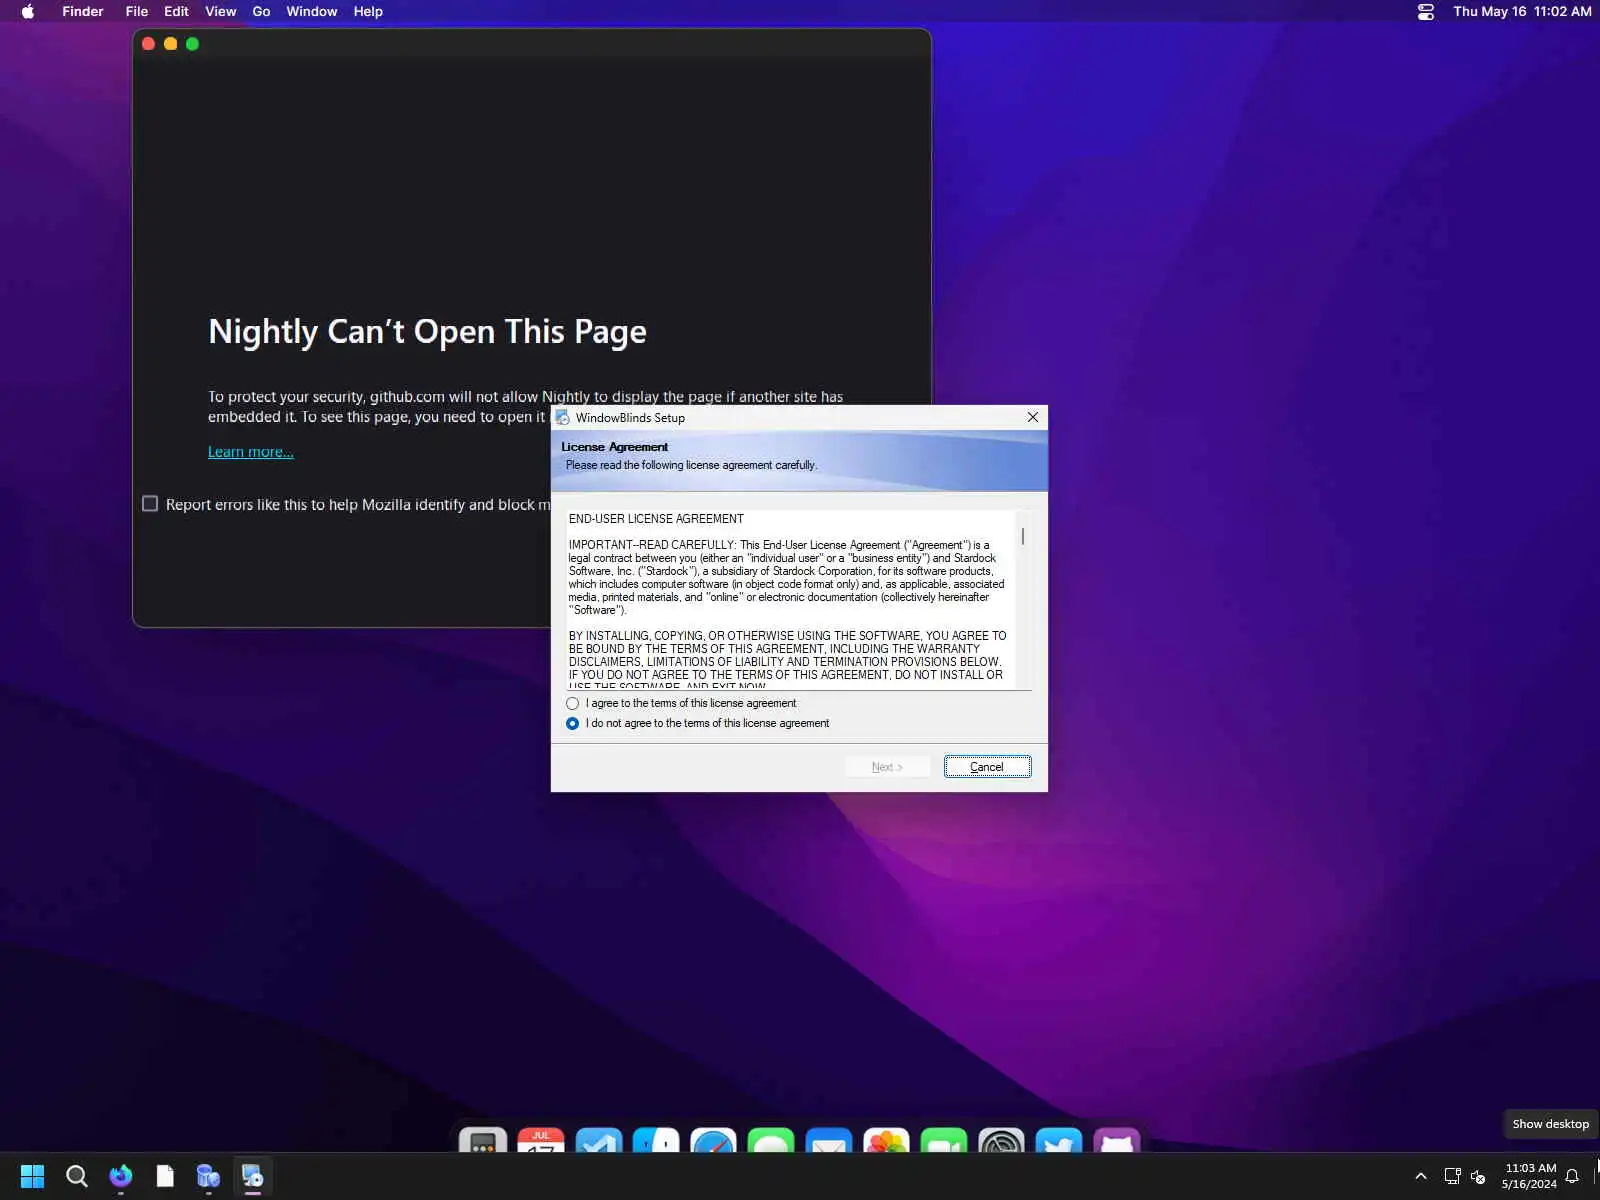Open the Edit menu
1600x1200 pixels.
[176, 12]
